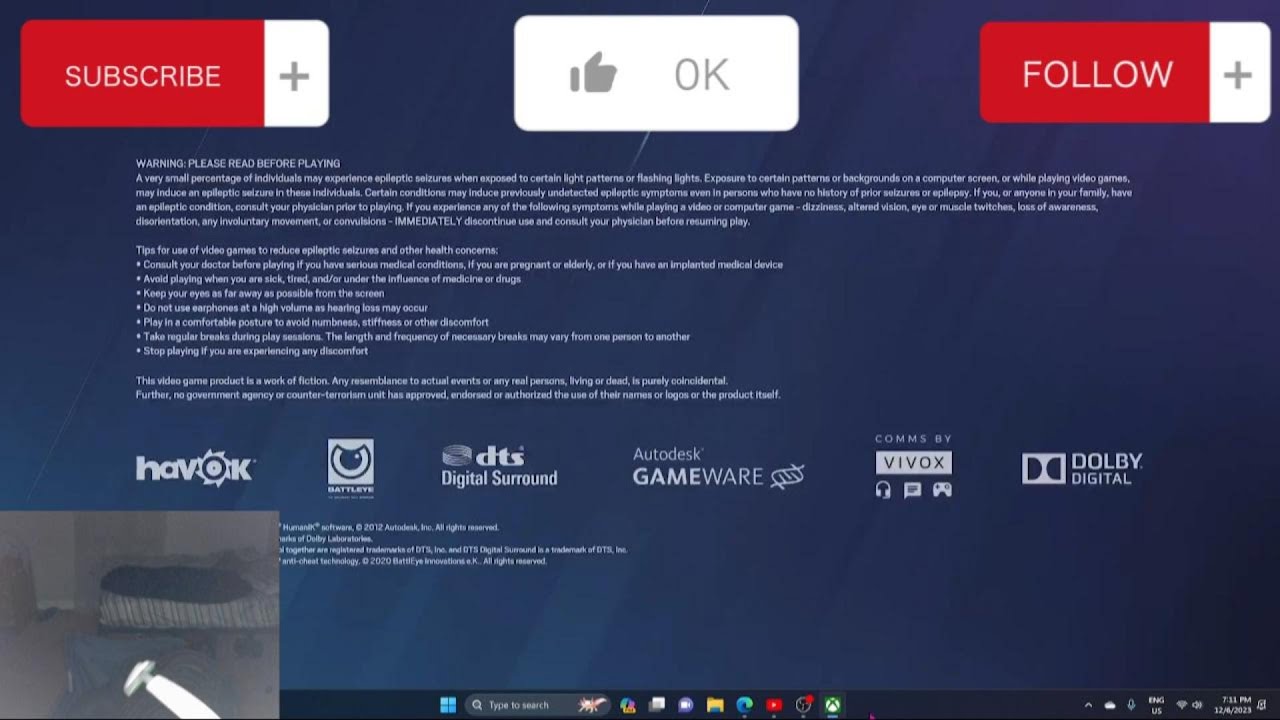The height and width of the screenshot is (720, 1280).
Task: Click the OneDrive cloud tray icon
Action: 1110,705
